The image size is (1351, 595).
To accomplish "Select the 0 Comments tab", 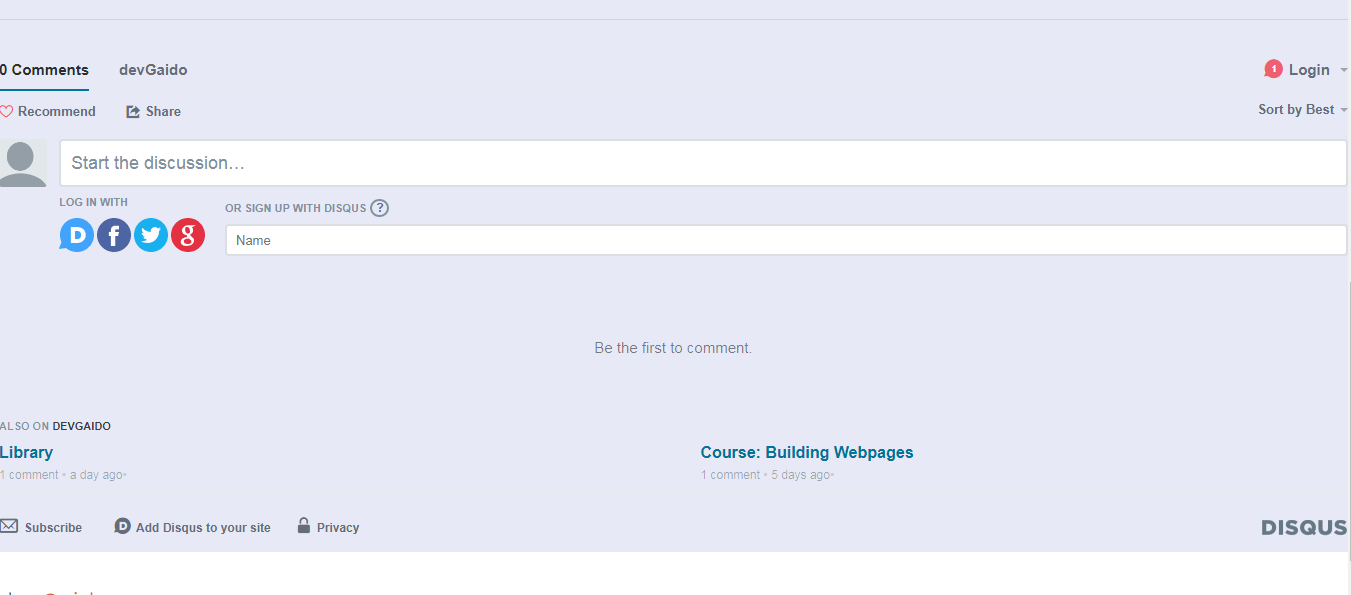I will [44, 70].
